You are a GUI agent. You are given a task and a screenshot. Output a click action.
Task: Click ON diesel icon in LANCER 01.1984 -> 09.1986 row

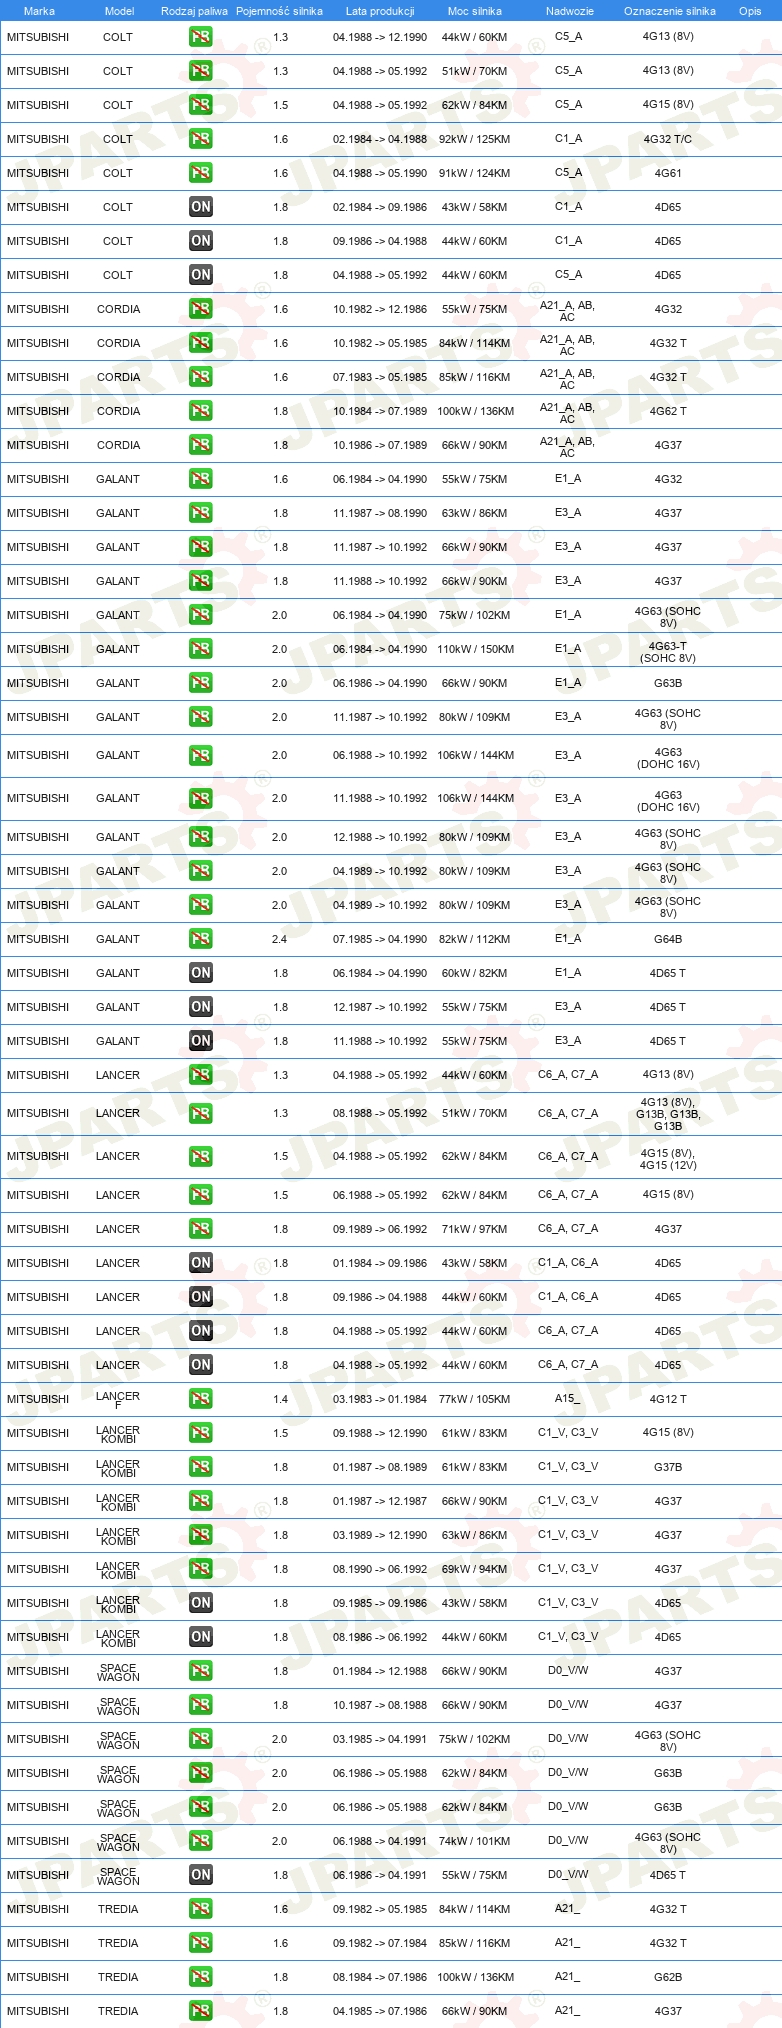pos(201,1263)
